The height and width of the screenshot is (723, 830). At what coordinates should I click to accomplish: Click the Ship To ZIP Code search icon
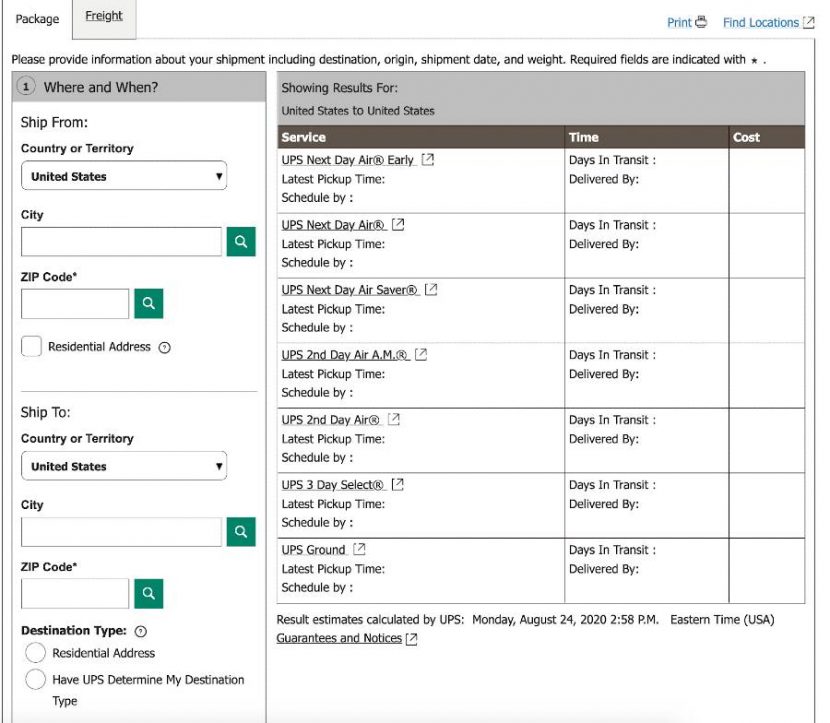(x=148, y=594)
